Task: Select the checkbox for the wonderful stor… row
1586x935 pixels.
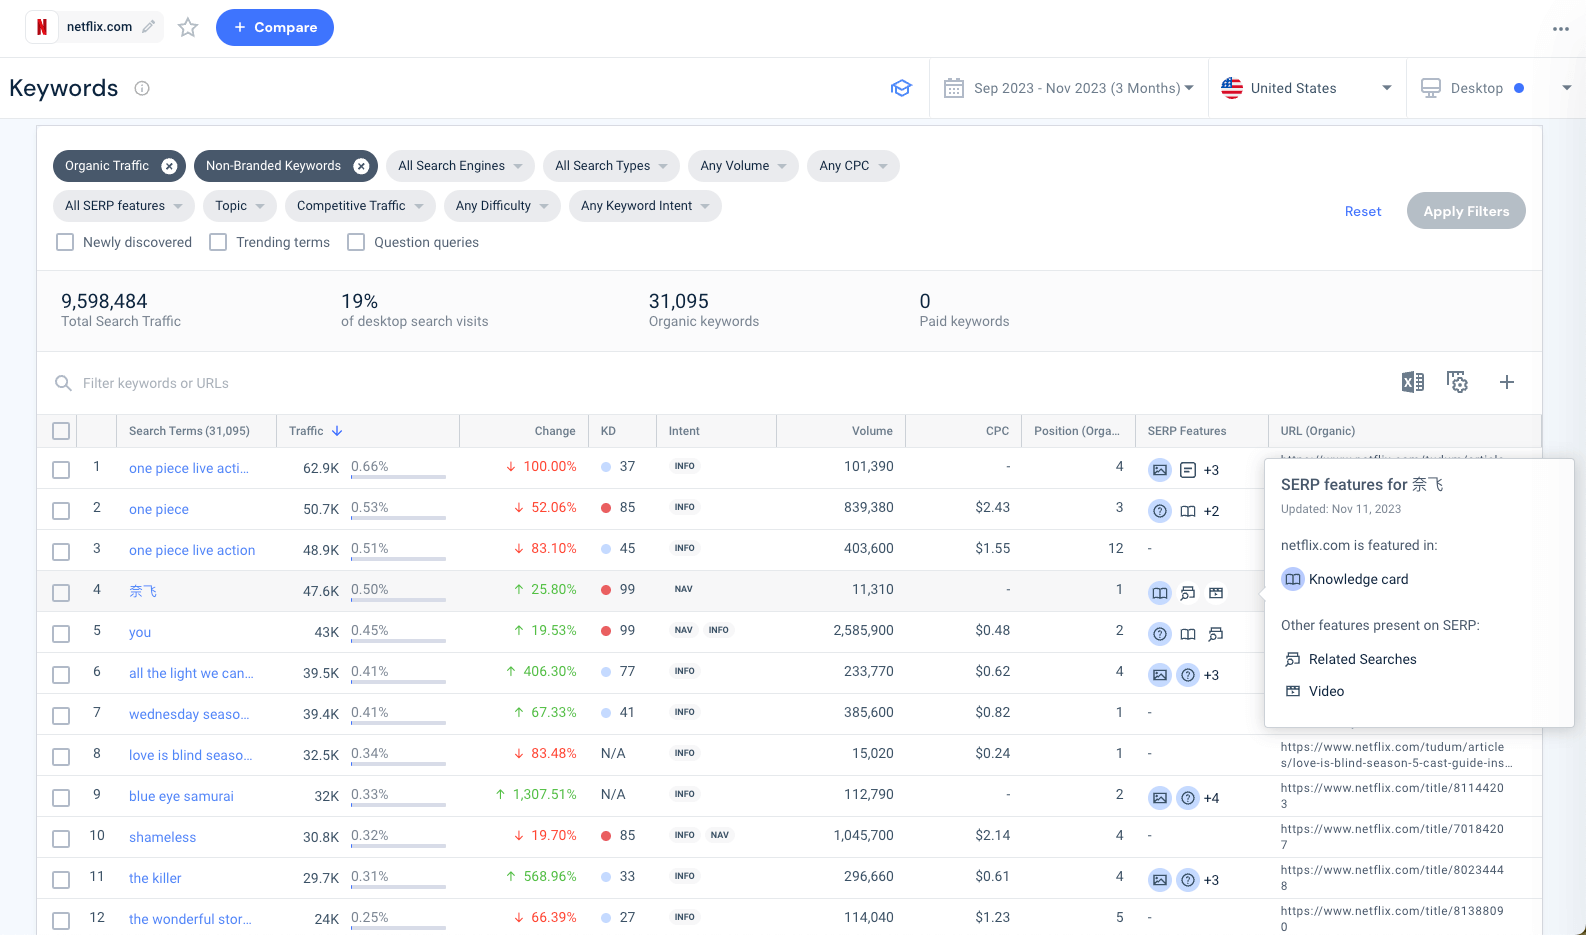Action: click(x=61, y=921)
